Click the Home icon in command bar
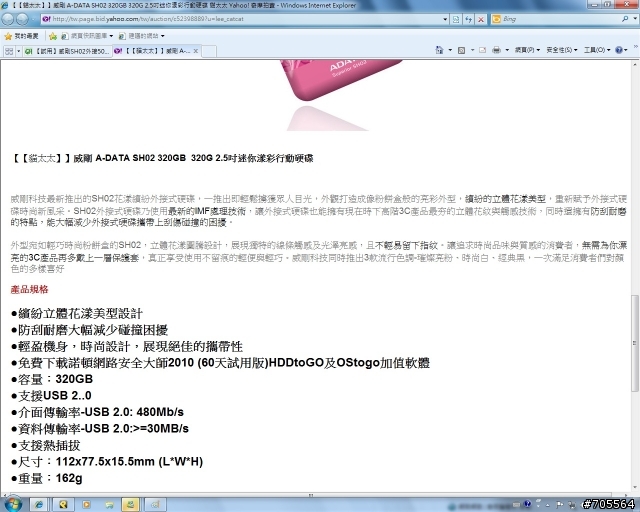 (439, 50)
